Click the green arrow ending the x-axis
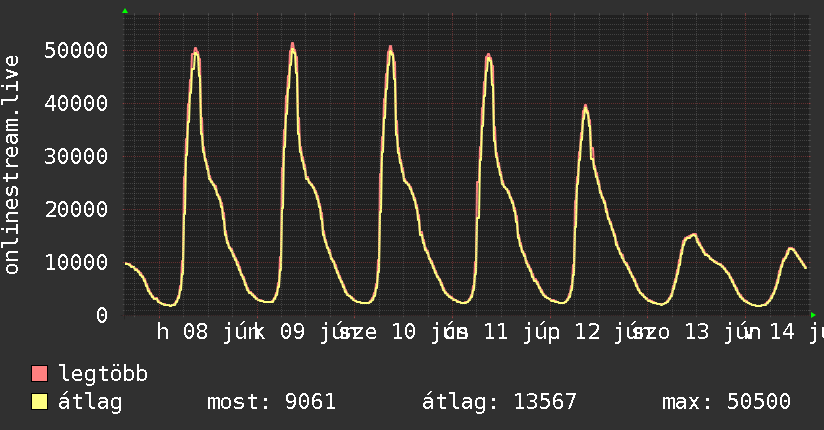Screen dimensions: 824x430 [x=813, y=315]
